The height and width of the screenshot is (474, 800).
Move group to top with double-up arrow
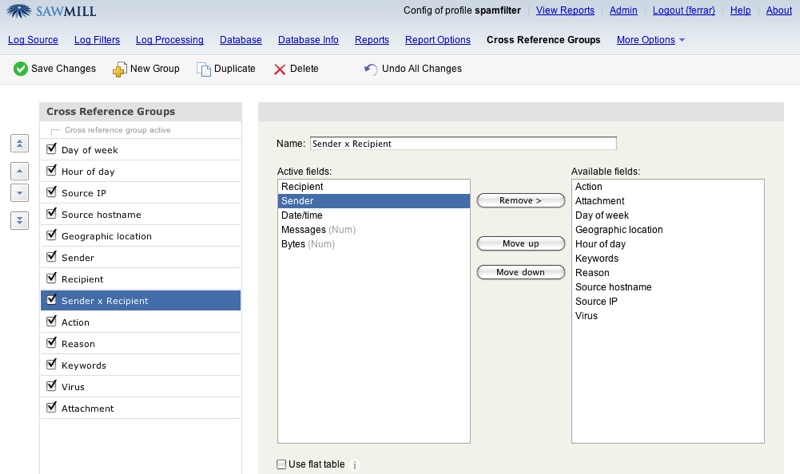(x=19, y=144)
